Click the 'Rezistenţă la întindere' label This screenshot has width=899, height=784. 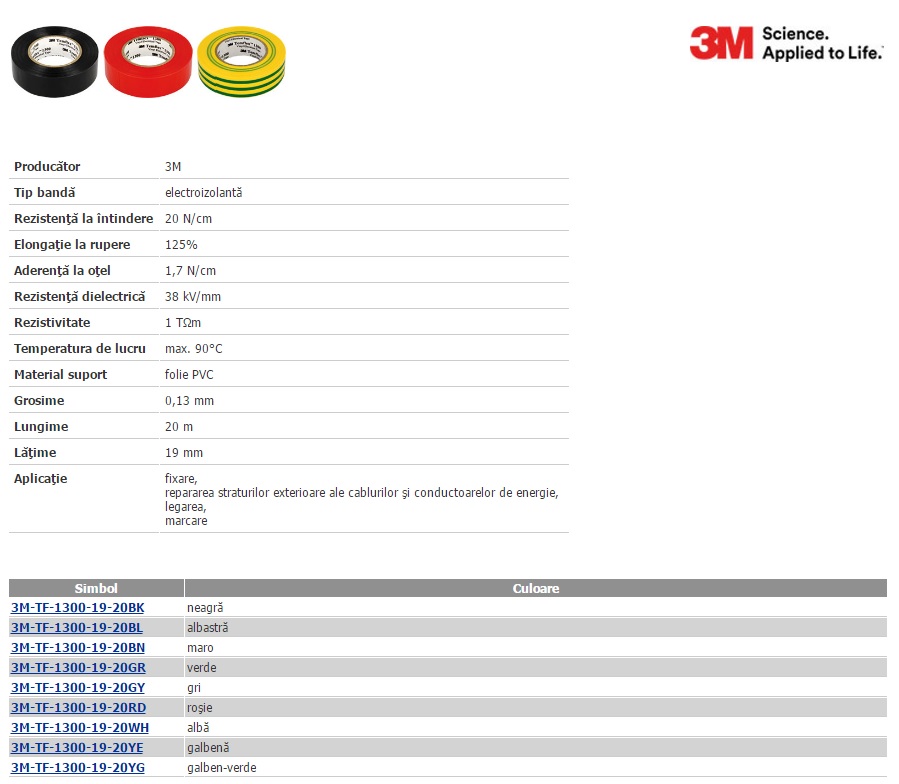pos(84,219)
